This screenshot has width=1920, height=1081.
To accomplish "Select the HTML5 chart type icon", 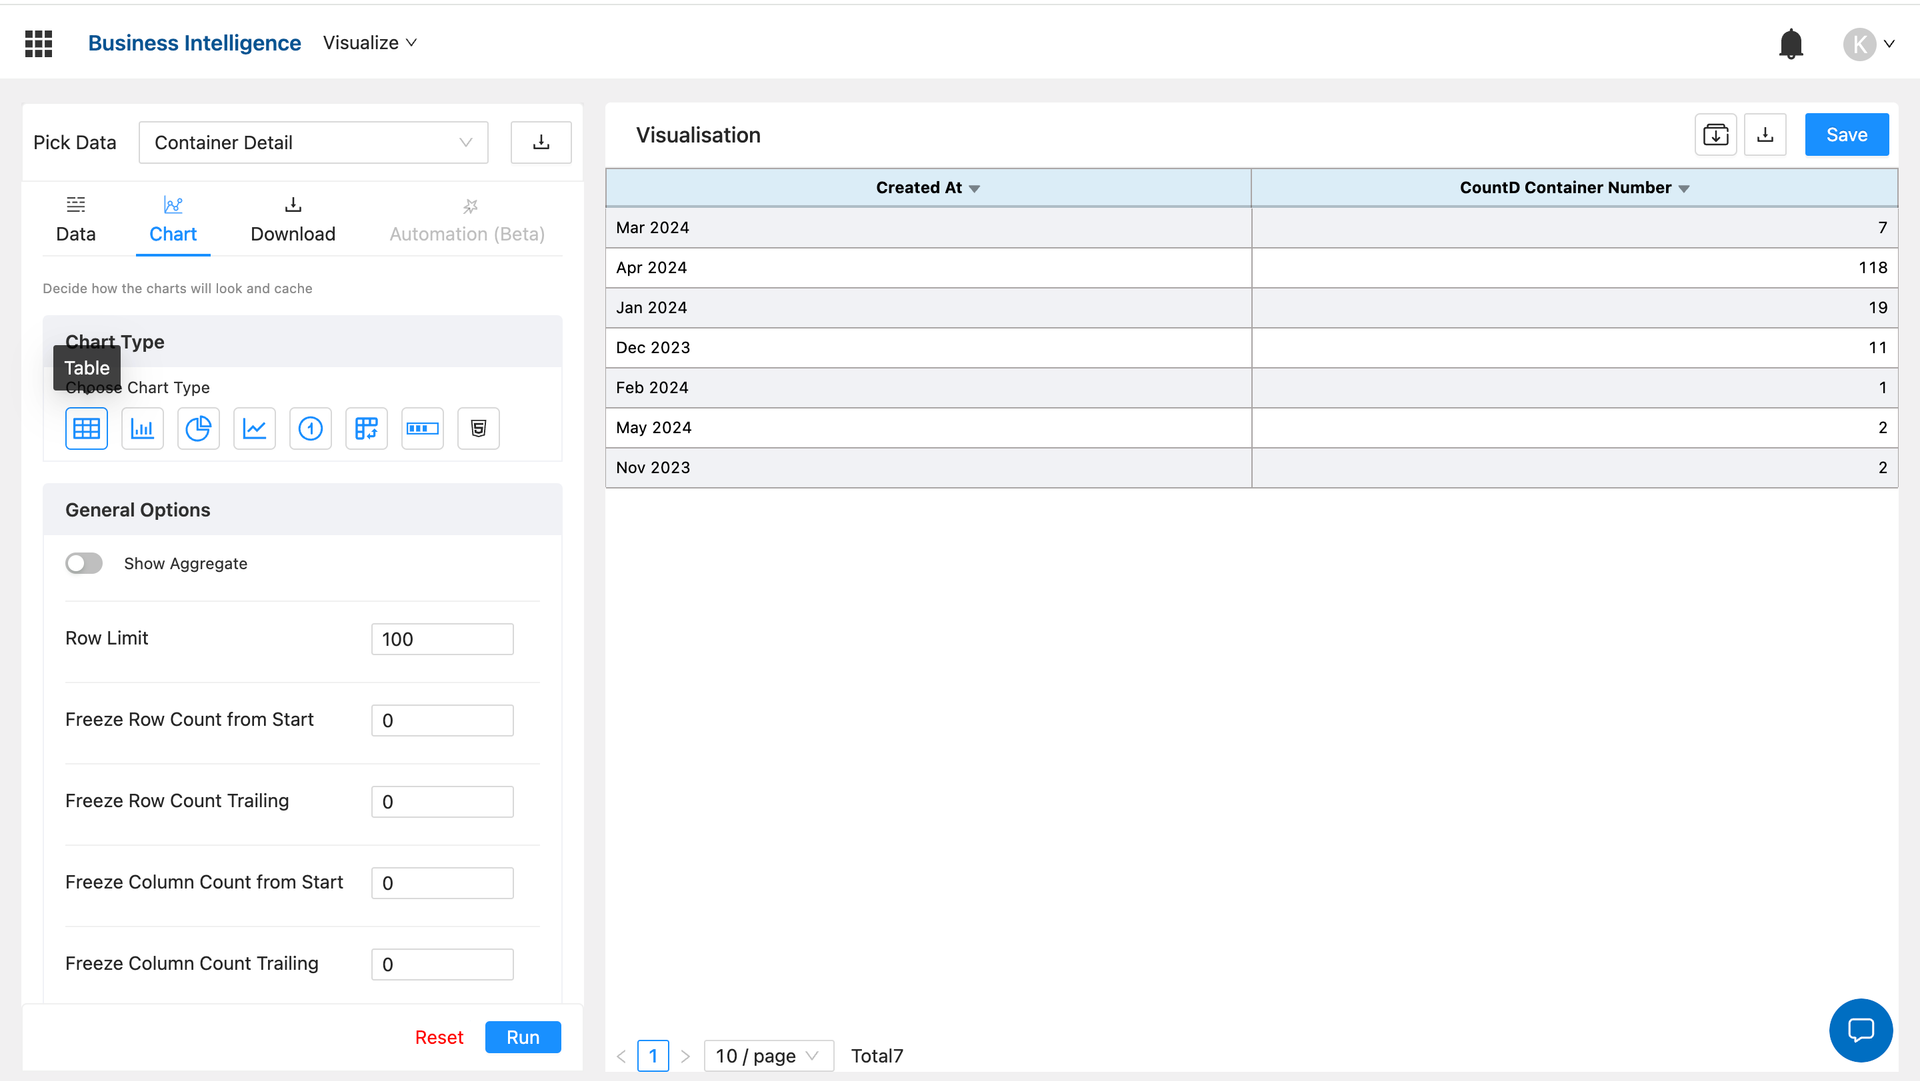I will [x=479, y=429].
